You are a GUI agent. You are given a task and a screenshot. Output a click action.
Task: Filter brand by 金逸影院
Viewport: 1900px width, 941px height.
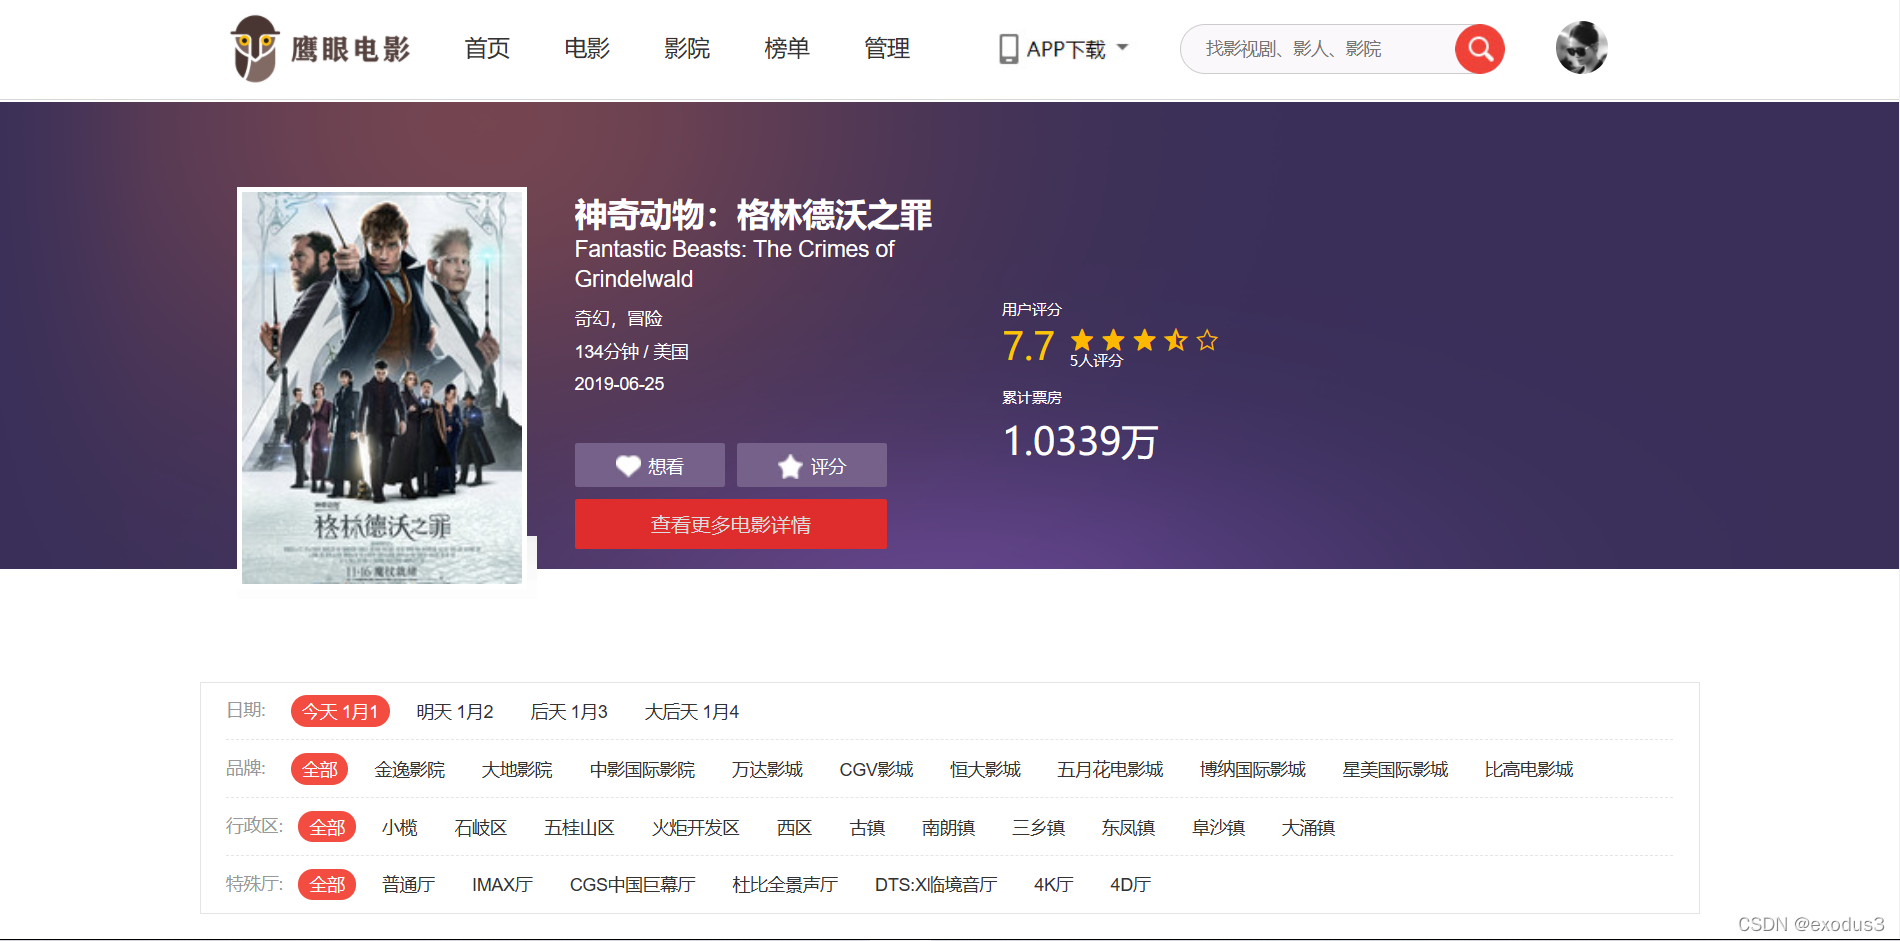click(x=410, y=769)
